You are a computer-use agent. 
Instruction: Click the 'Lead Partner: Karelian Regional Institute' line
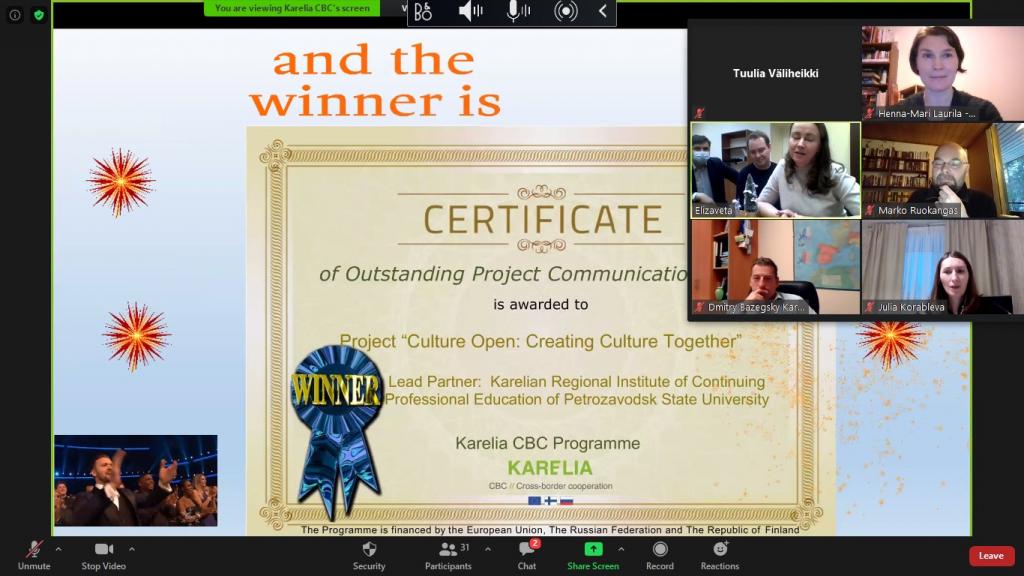point(577,381)
